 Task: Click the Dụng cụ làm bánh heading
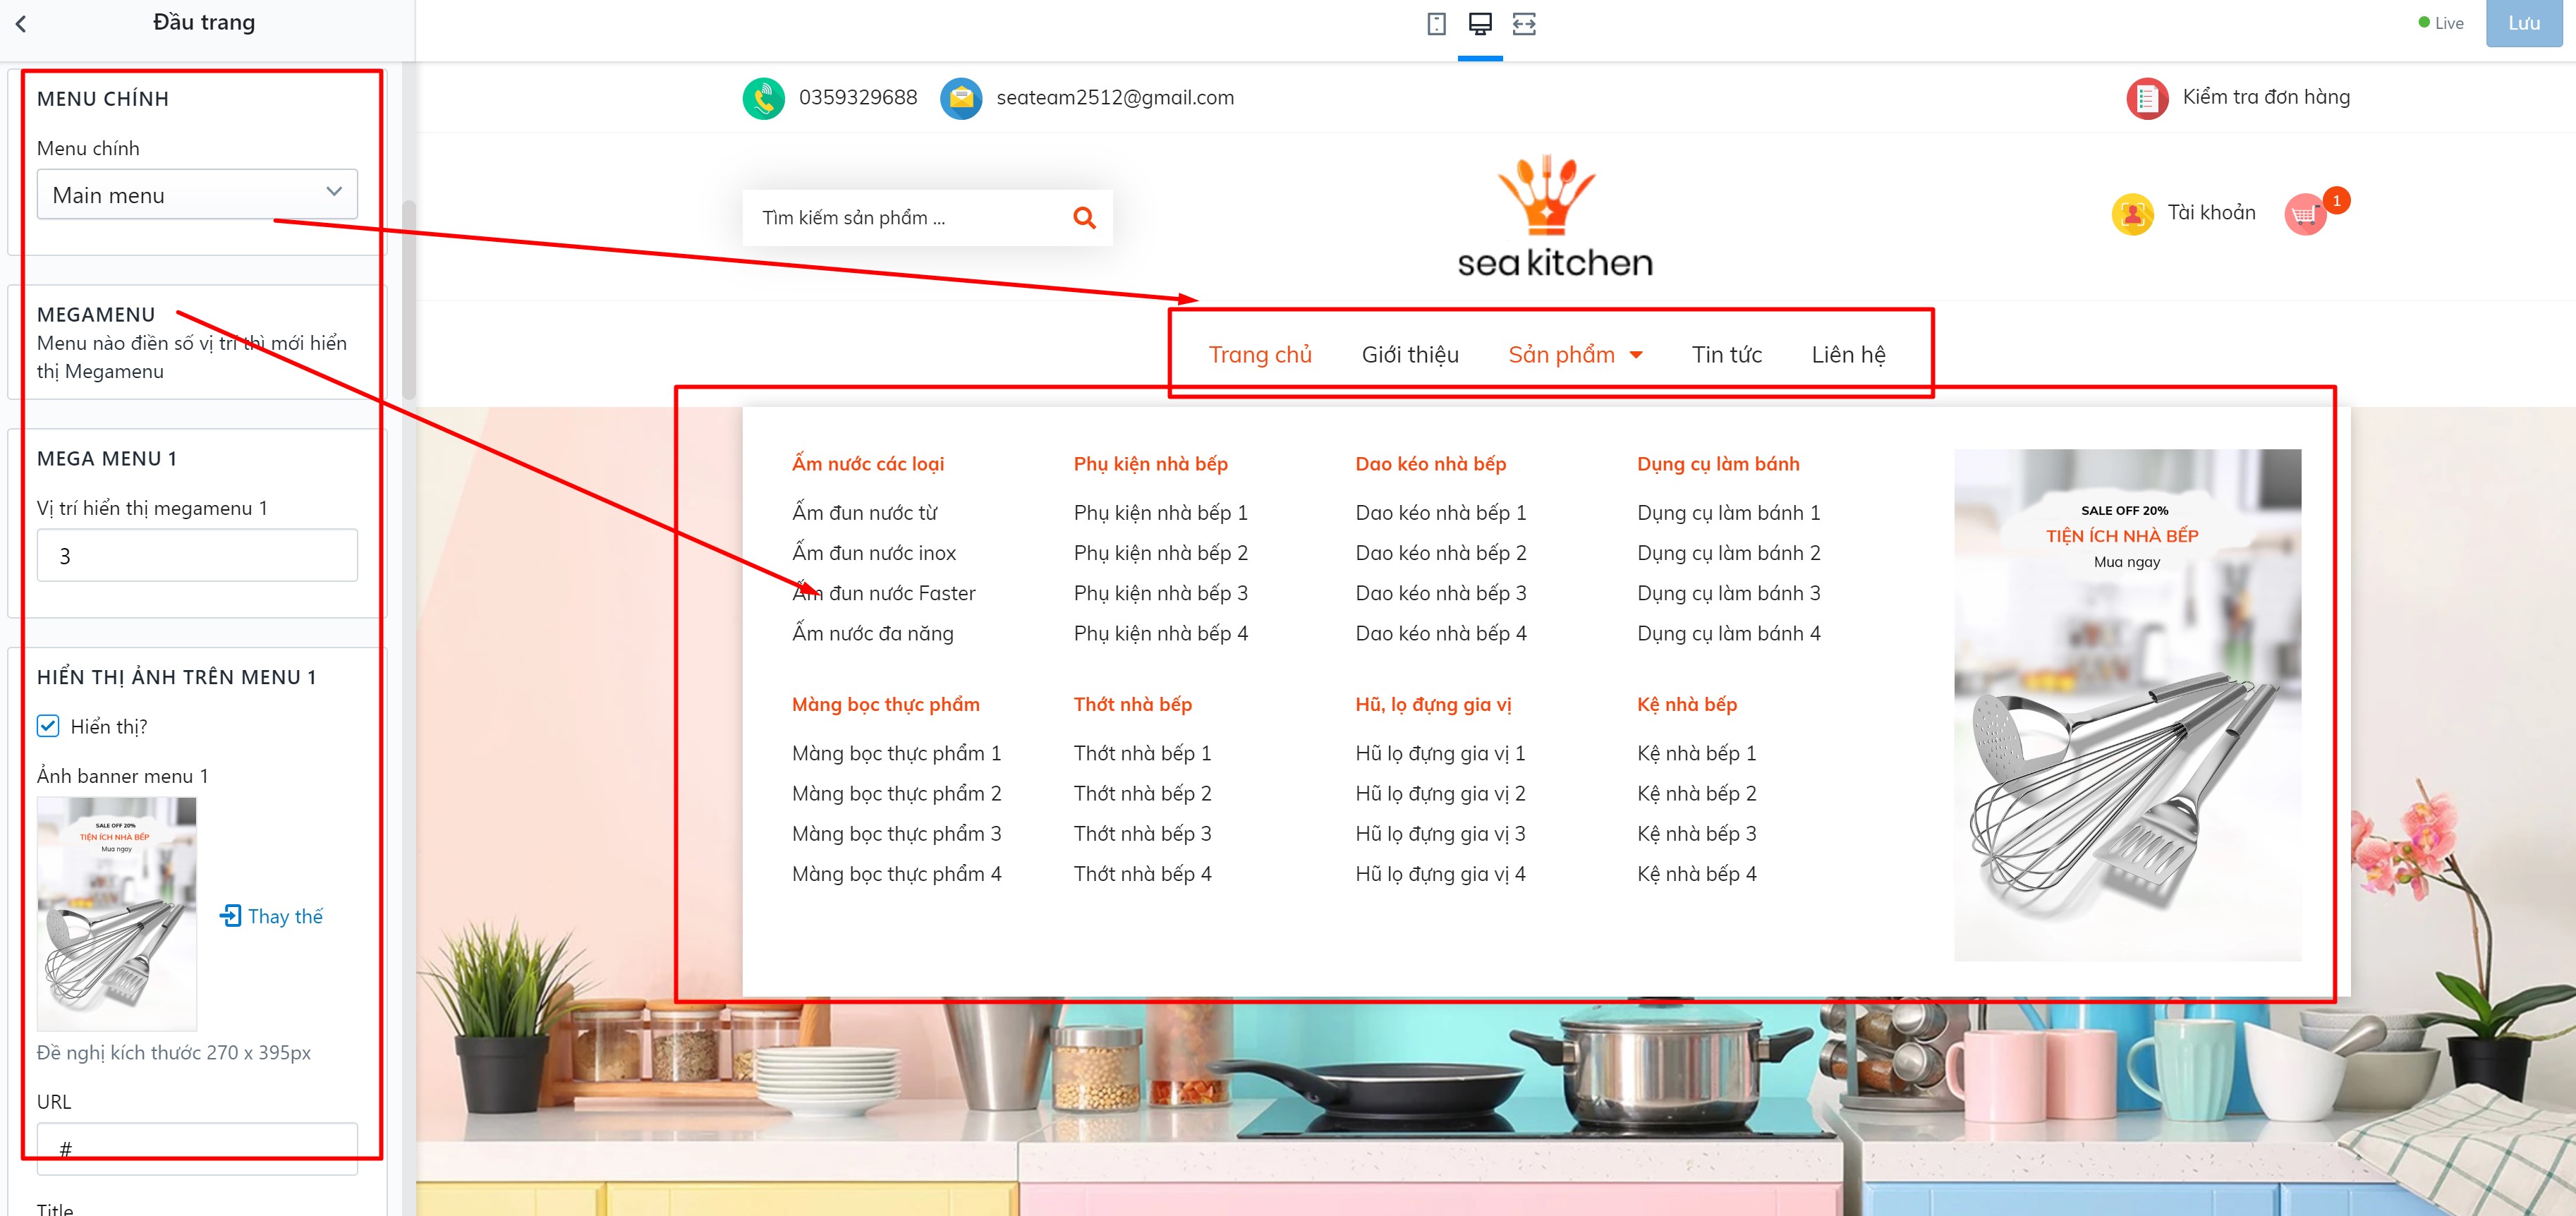[x=1718, y=464]
